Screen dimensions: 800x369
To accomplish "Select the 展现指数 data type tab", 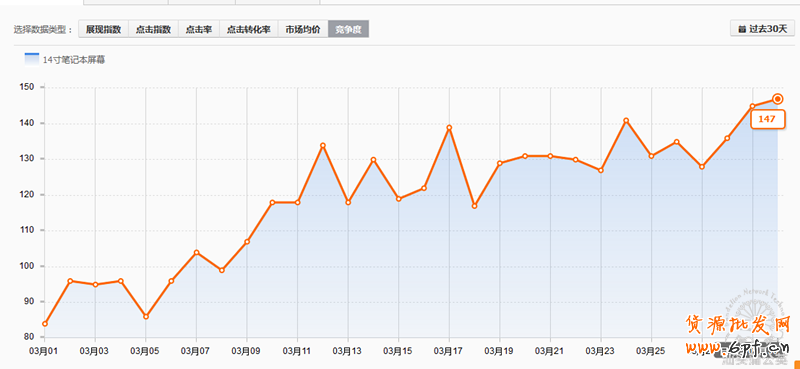I will point(104,29).
